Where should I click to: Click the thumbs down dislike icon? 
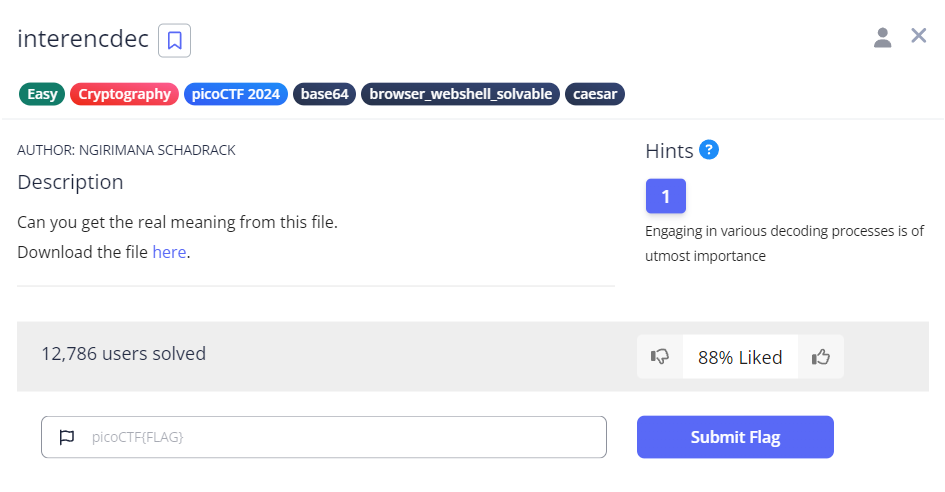click(660, 357)
